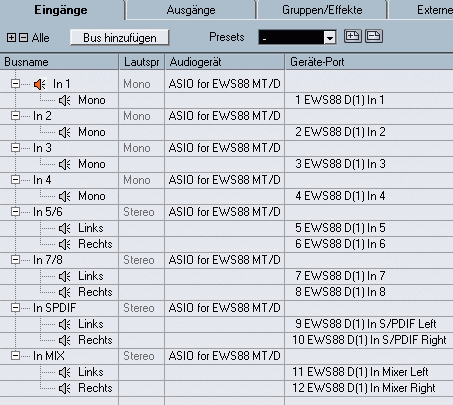
Task: Collapse the In SPDIF bus
Action: click(15, 308)
